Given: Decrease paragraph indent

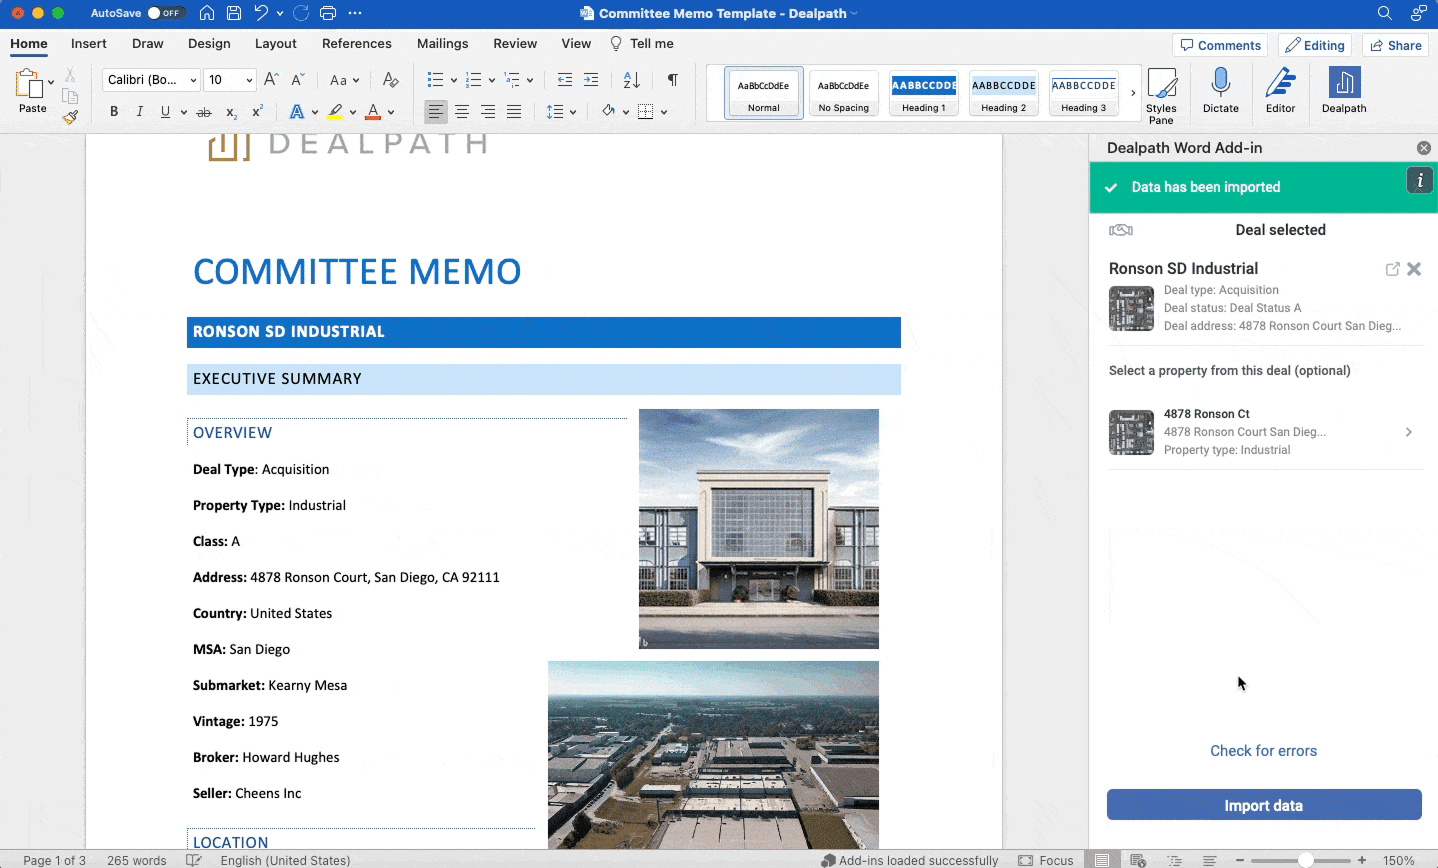Looking at the screenshot, I should tap(565, 80).
